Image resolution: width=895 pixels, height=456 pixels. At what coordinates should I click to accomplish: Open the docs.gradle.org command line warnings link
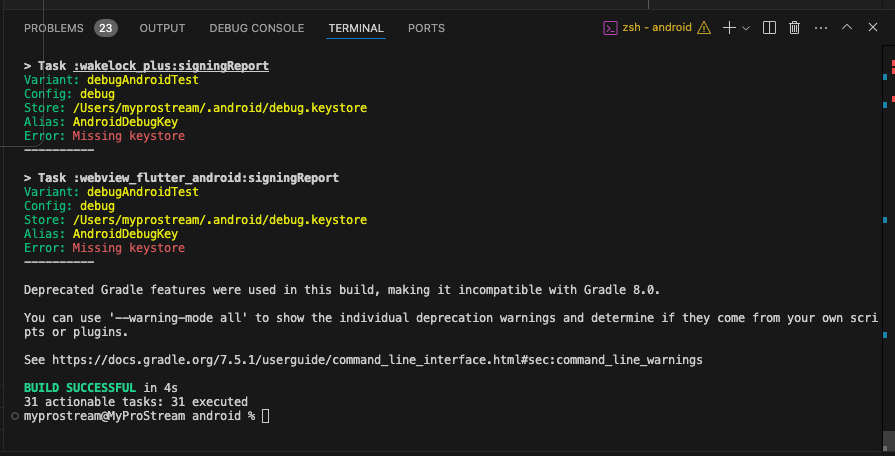click(x=377, y=360)
